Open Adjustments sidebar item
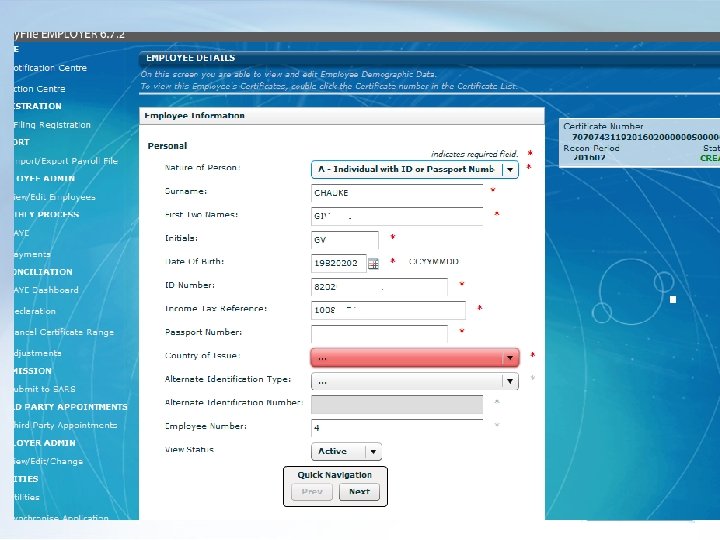Screen dimensions: 720x540 coord(37,353)
